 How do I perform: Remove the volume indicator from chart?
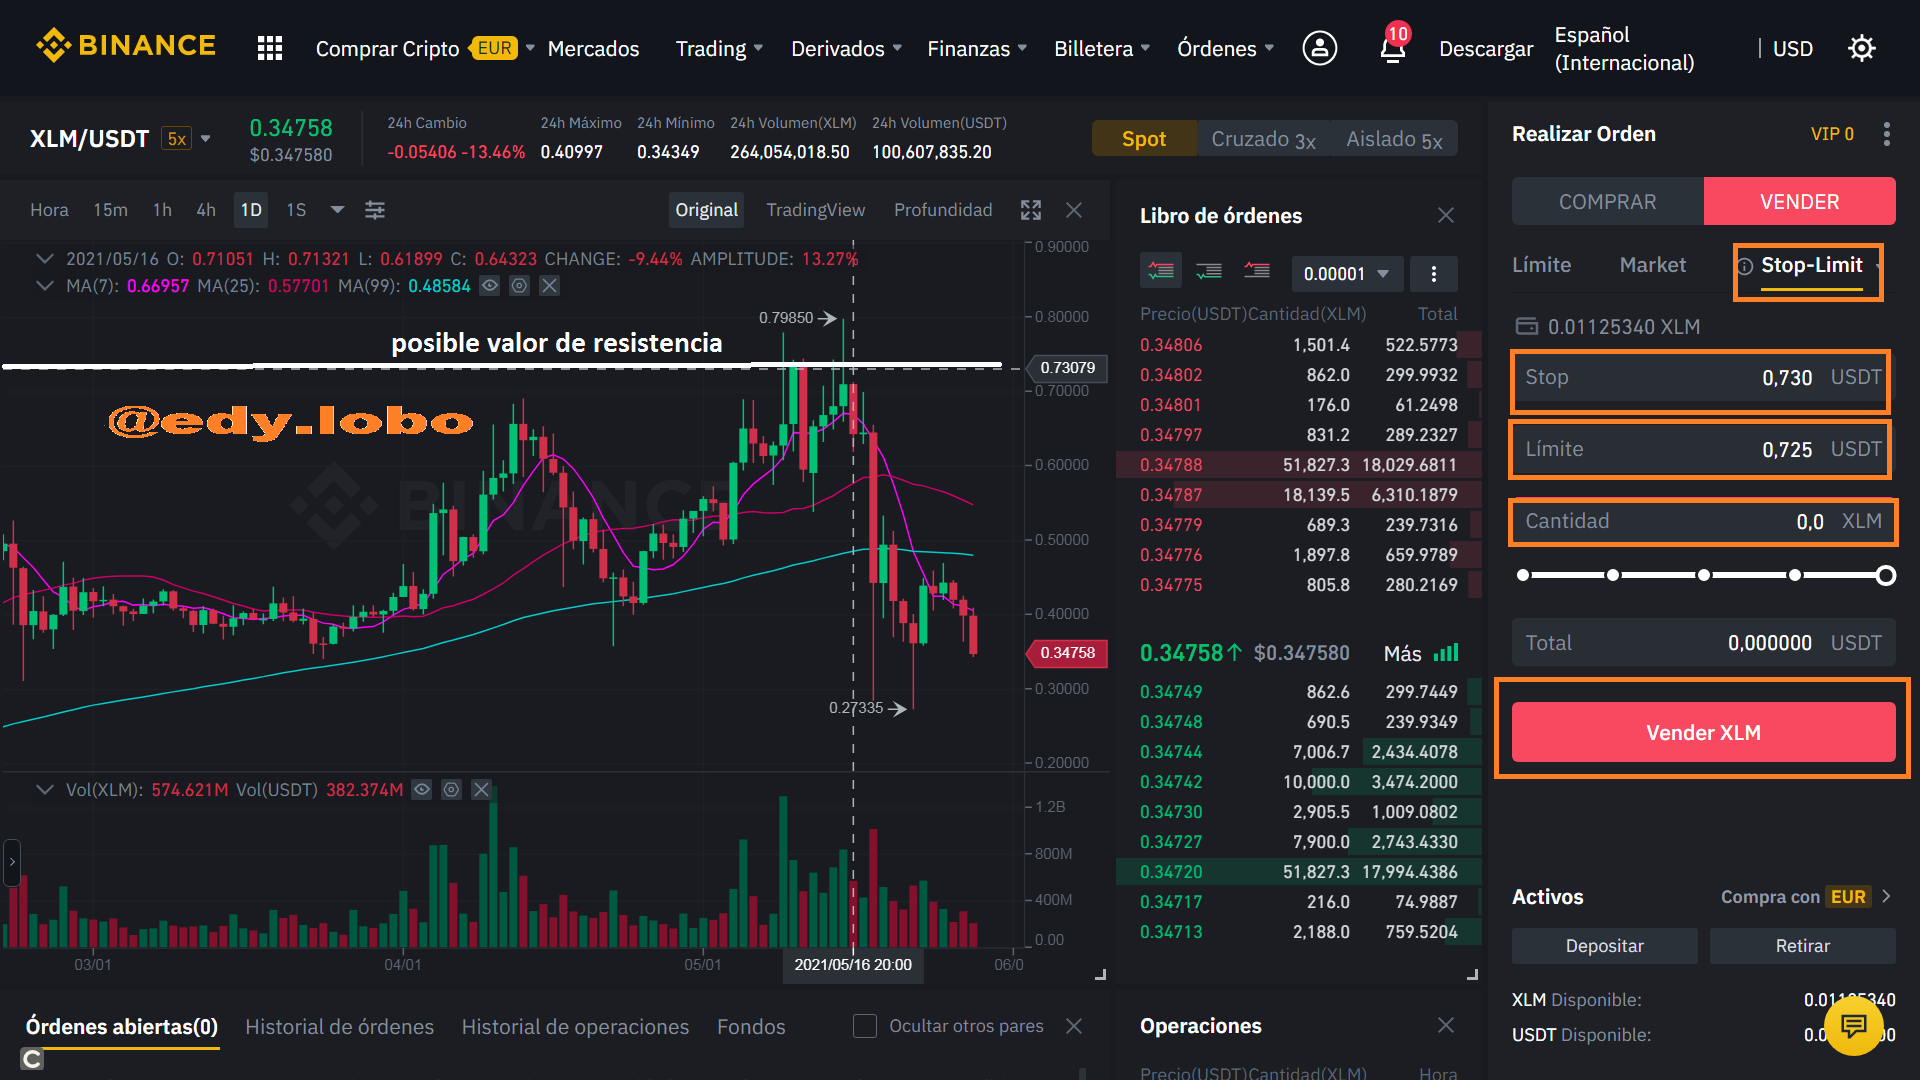pyautogui.click(x=481, y=790)
